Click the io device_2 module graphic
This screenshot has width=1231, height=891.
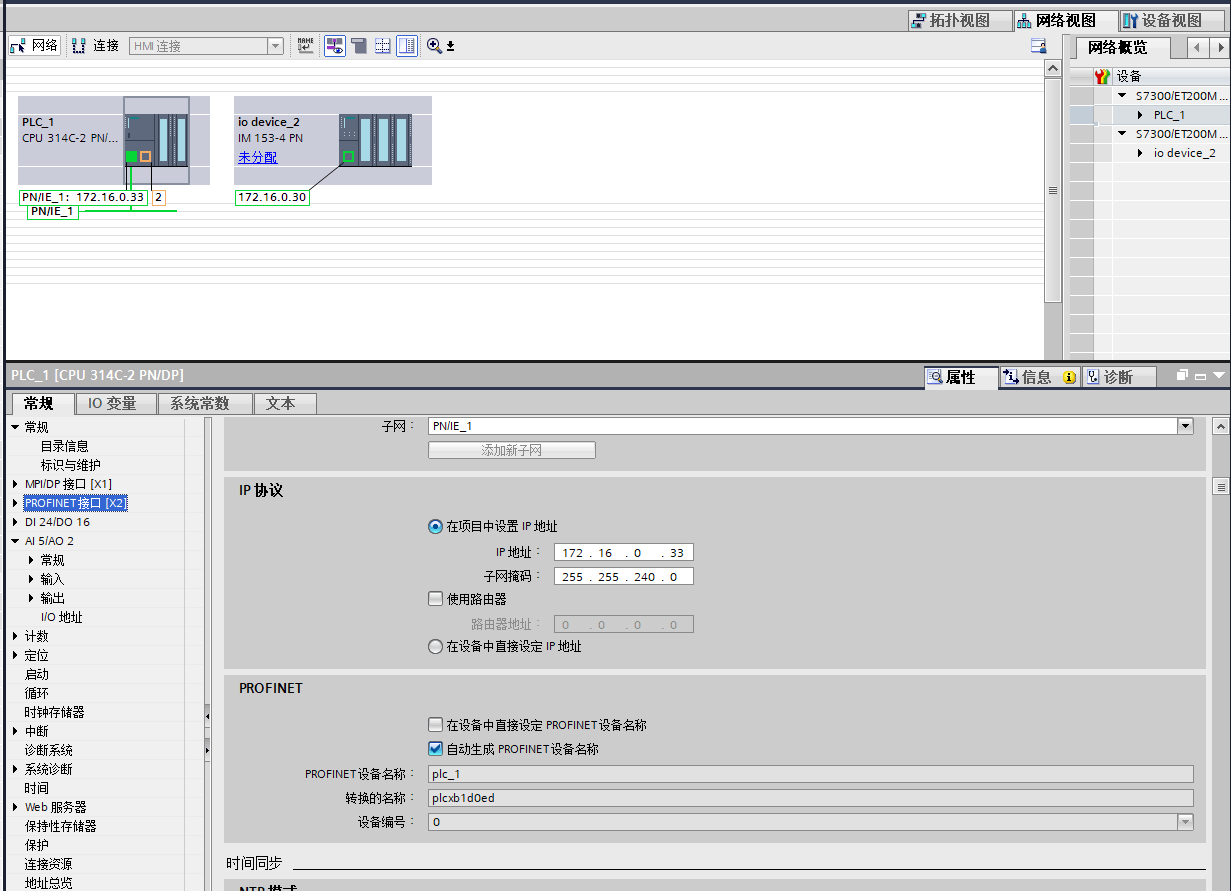click(375, 139)
